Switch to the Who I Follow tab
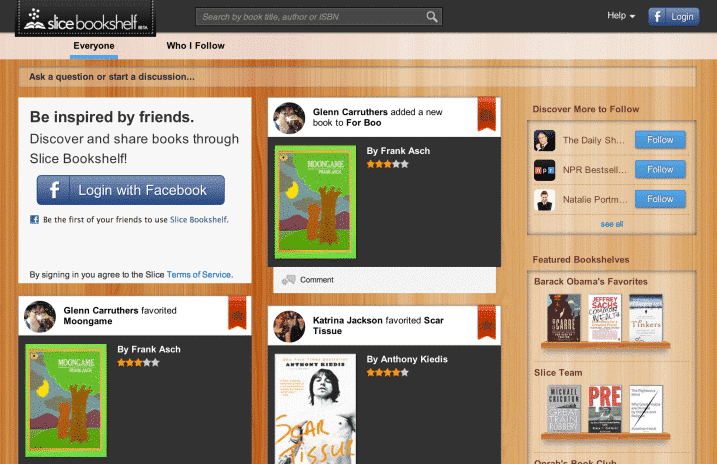 pyautogui.click(x=195, y=46)
